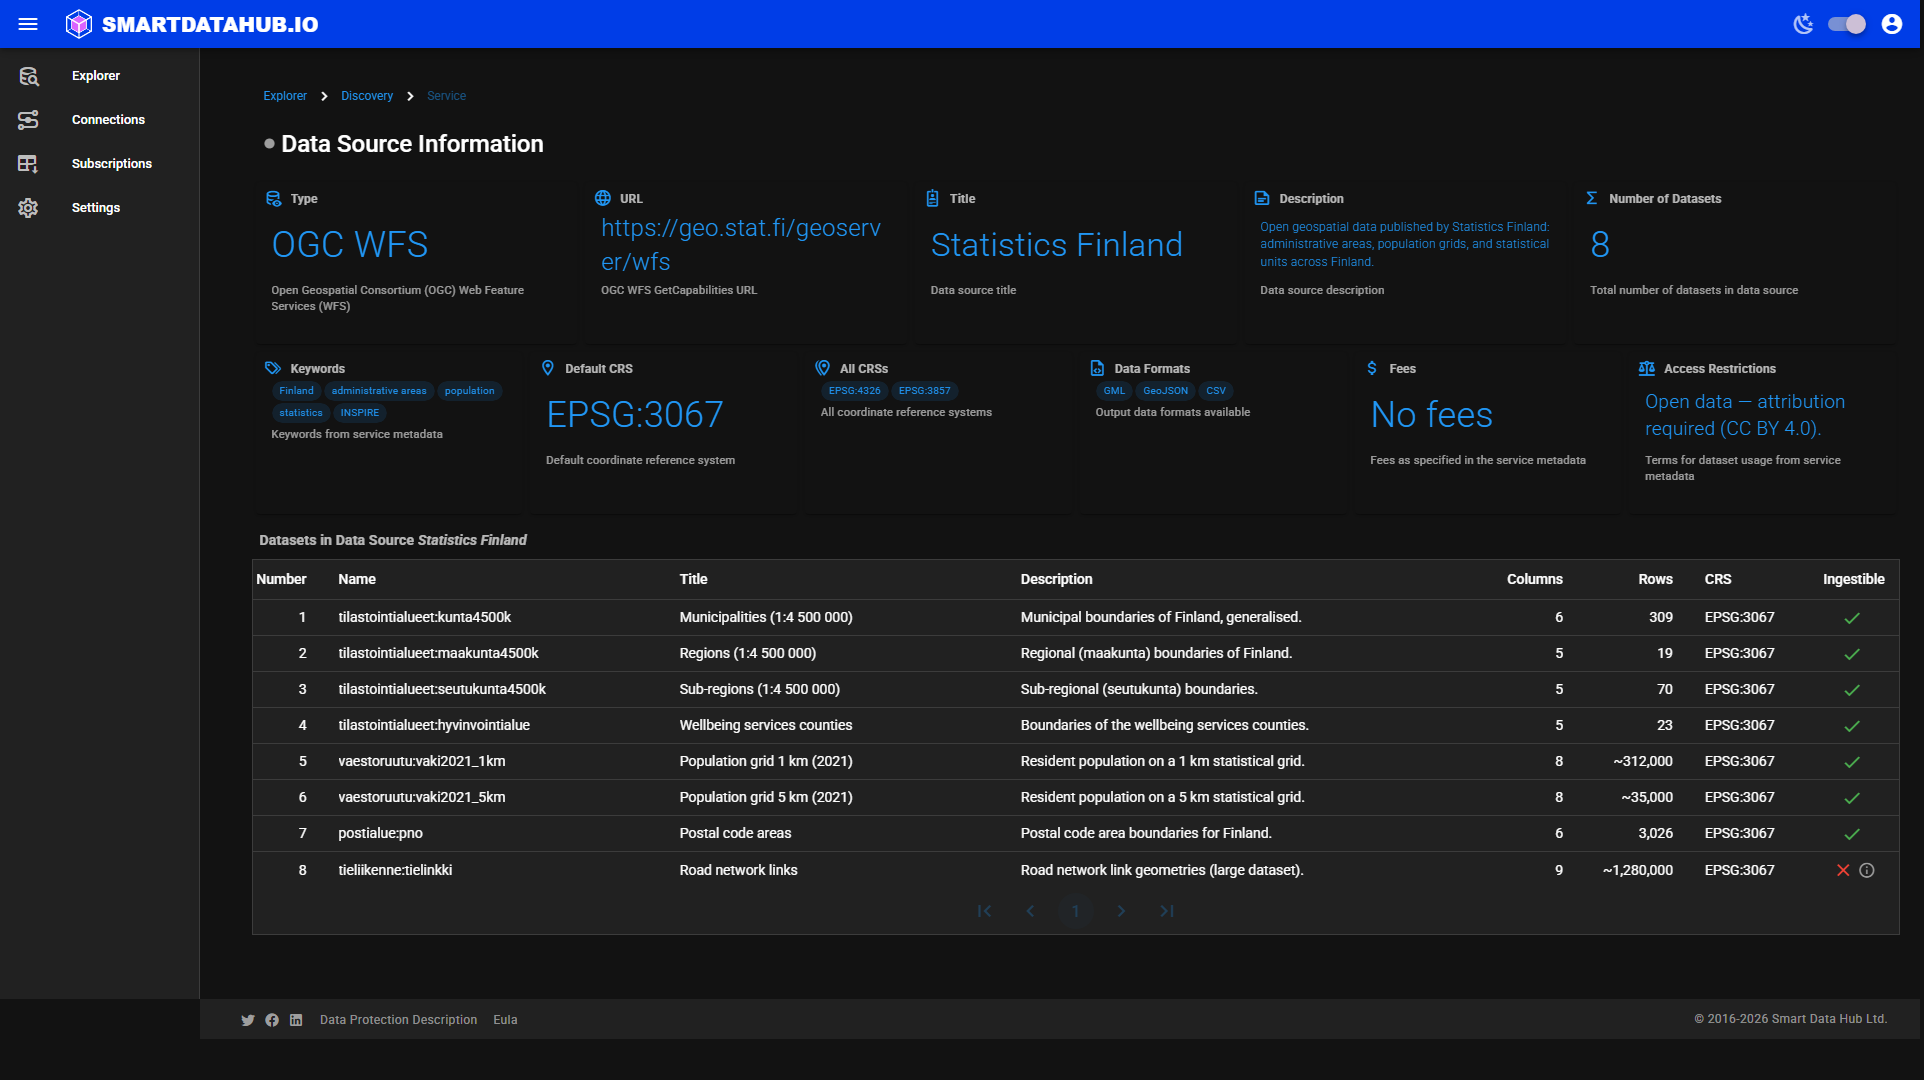Go to next page of datasets
The height and width of the screenshot is (1080, 1924).
(1121, 911)
